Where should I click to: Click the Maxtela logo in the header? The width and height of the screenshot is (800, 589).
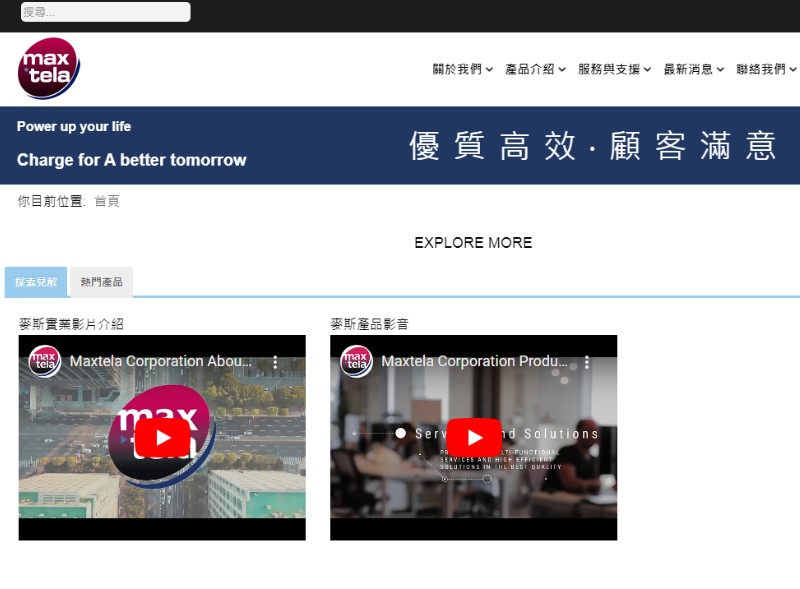pos(48,68)
